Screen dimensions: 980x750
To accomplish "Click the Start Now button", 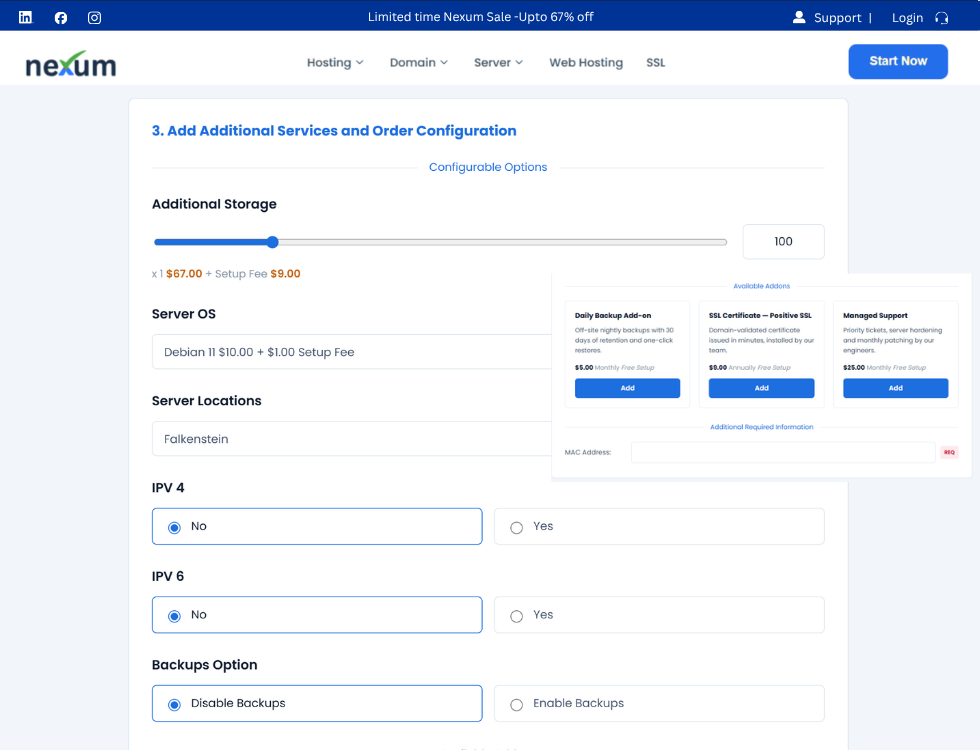I will (898, 61).
